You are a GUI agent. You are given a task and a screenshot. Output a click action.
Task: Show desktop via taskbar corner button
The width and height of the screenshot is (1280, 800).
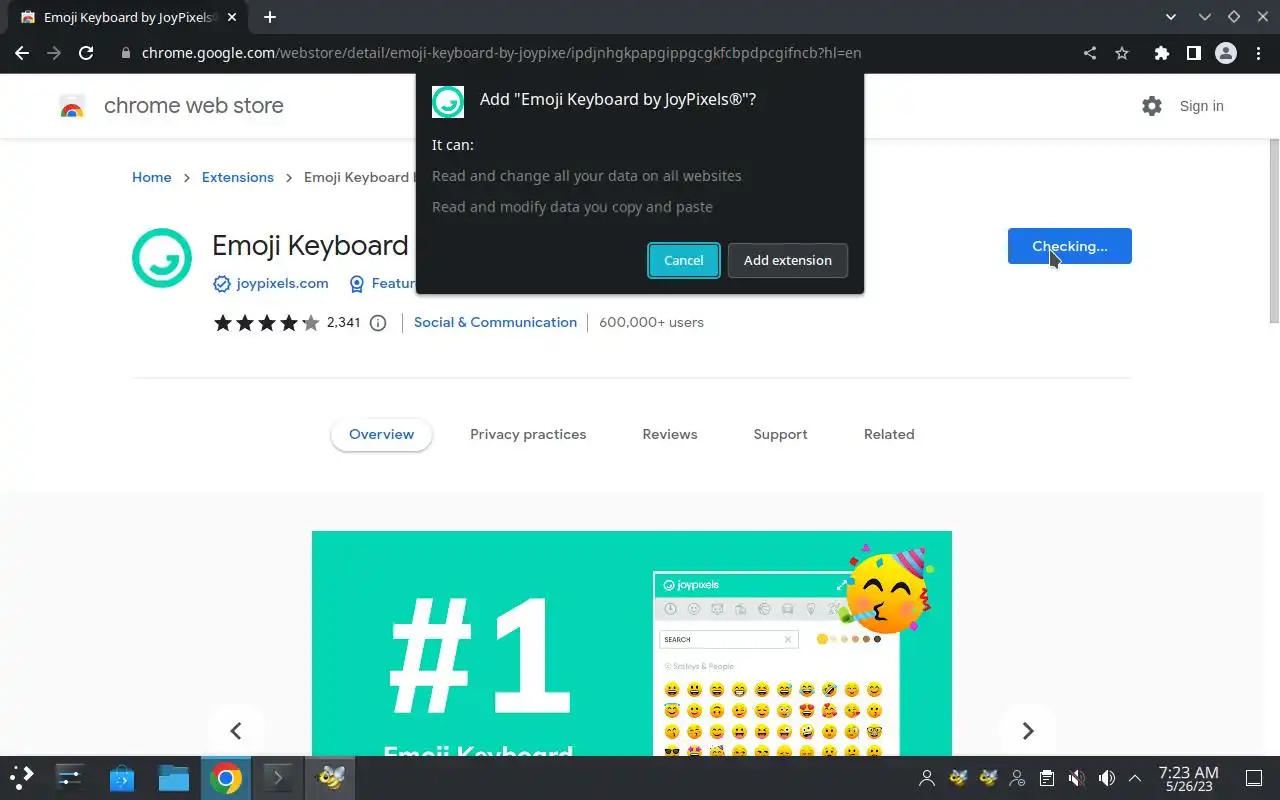pyautogui.click(x=1254, y=778)
